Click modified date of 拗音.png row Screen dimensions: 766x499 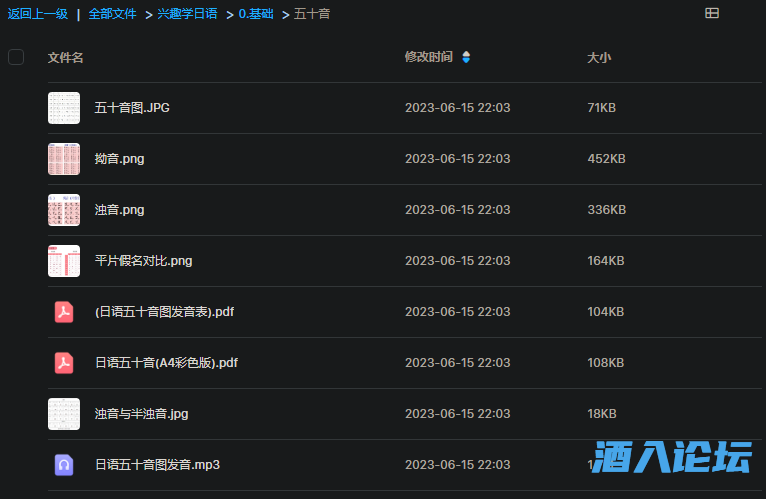[x=458, y=159]
